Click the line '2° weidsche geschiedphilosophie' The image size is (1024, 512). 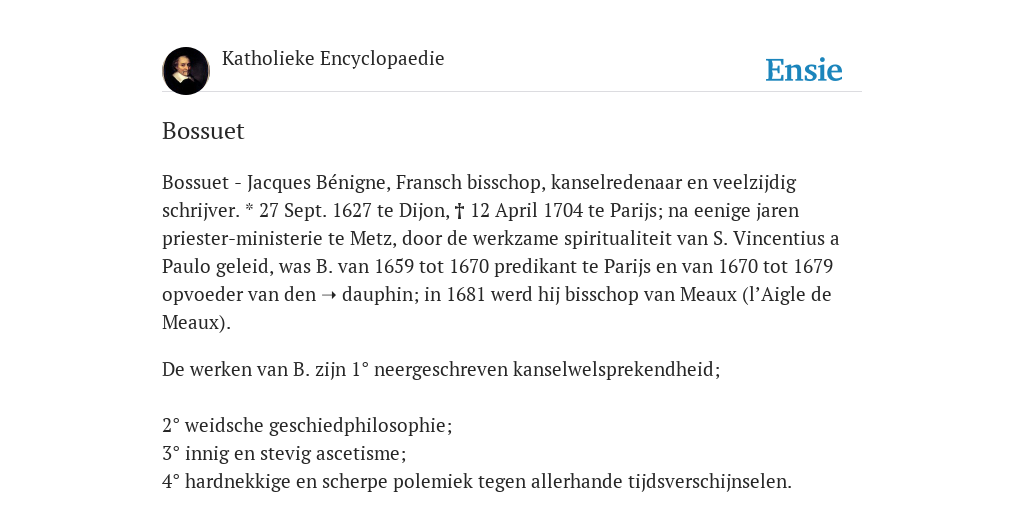pyautogui.click(x=307, y=426)
